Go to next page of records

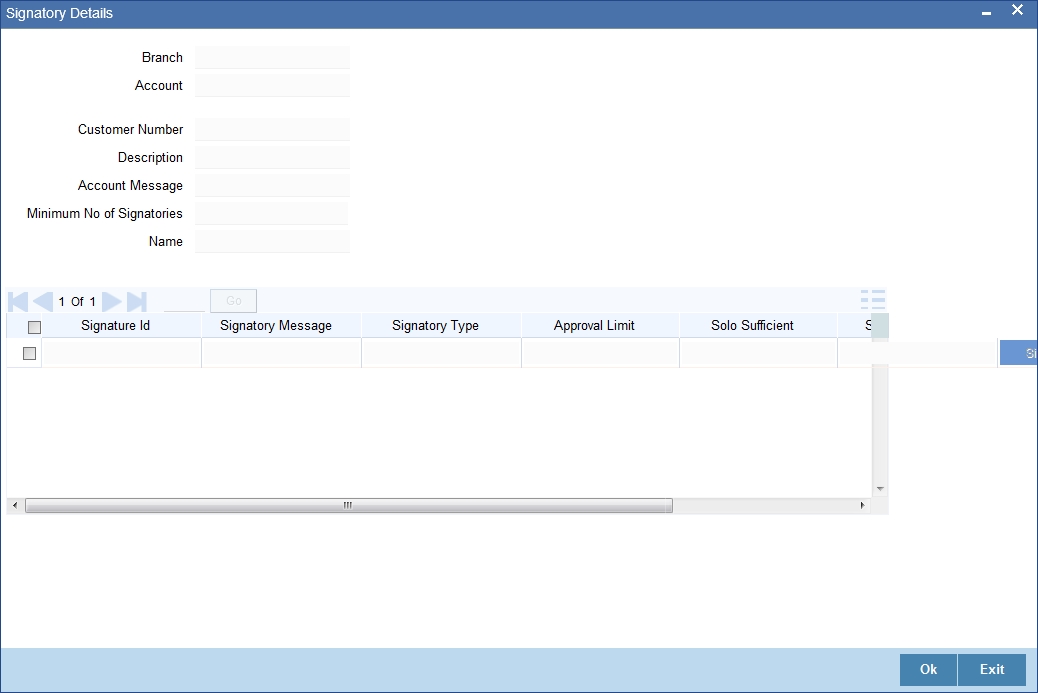pos(111,302)
